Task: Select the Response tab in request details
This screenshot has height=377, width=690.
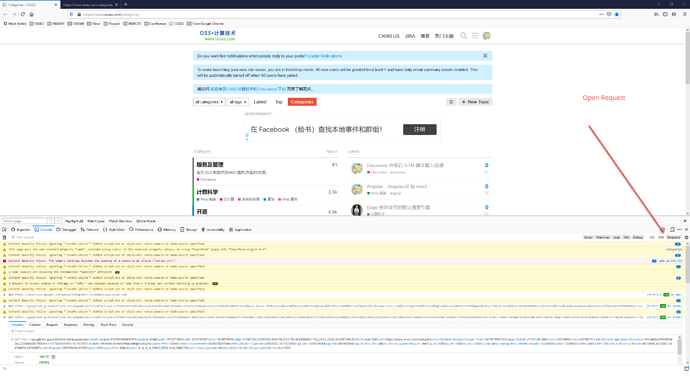Action: click(70, 325)
